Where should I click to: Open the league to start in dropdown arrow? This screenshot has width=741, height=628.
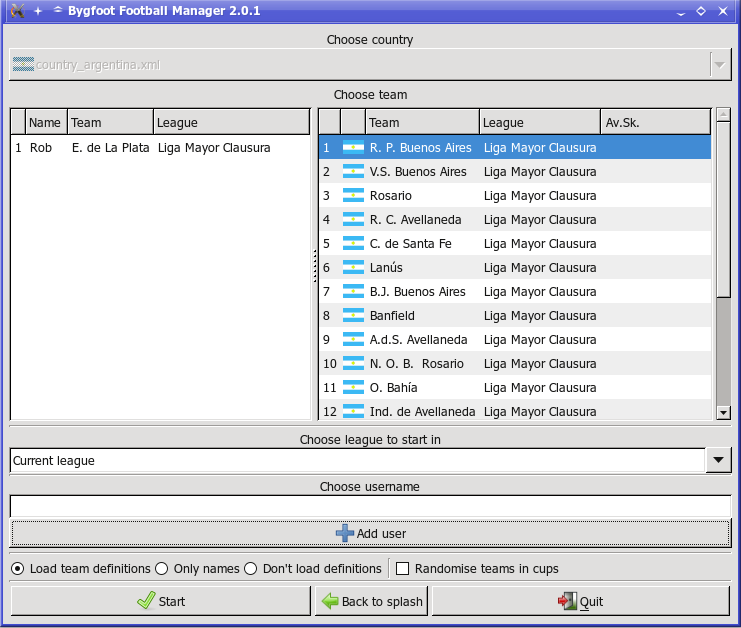(x=718, y=460)
